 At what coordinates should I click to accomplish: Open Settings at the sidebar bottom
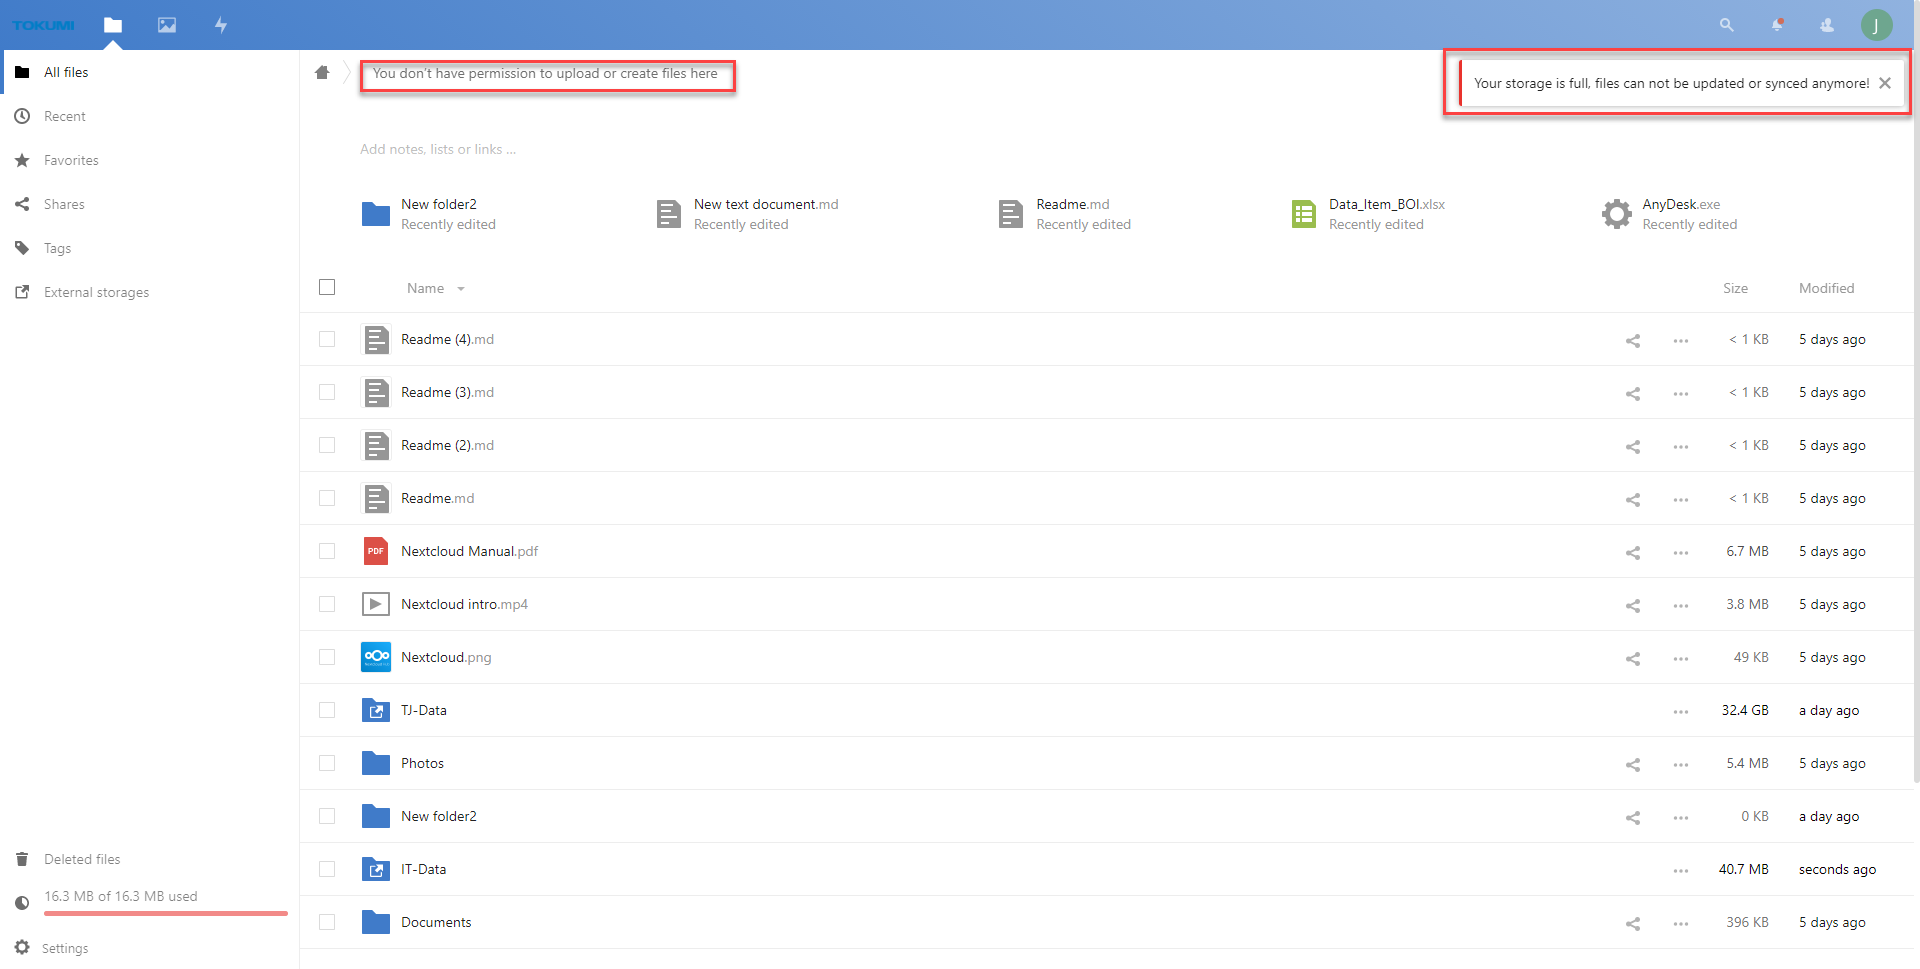click(65, 948)
